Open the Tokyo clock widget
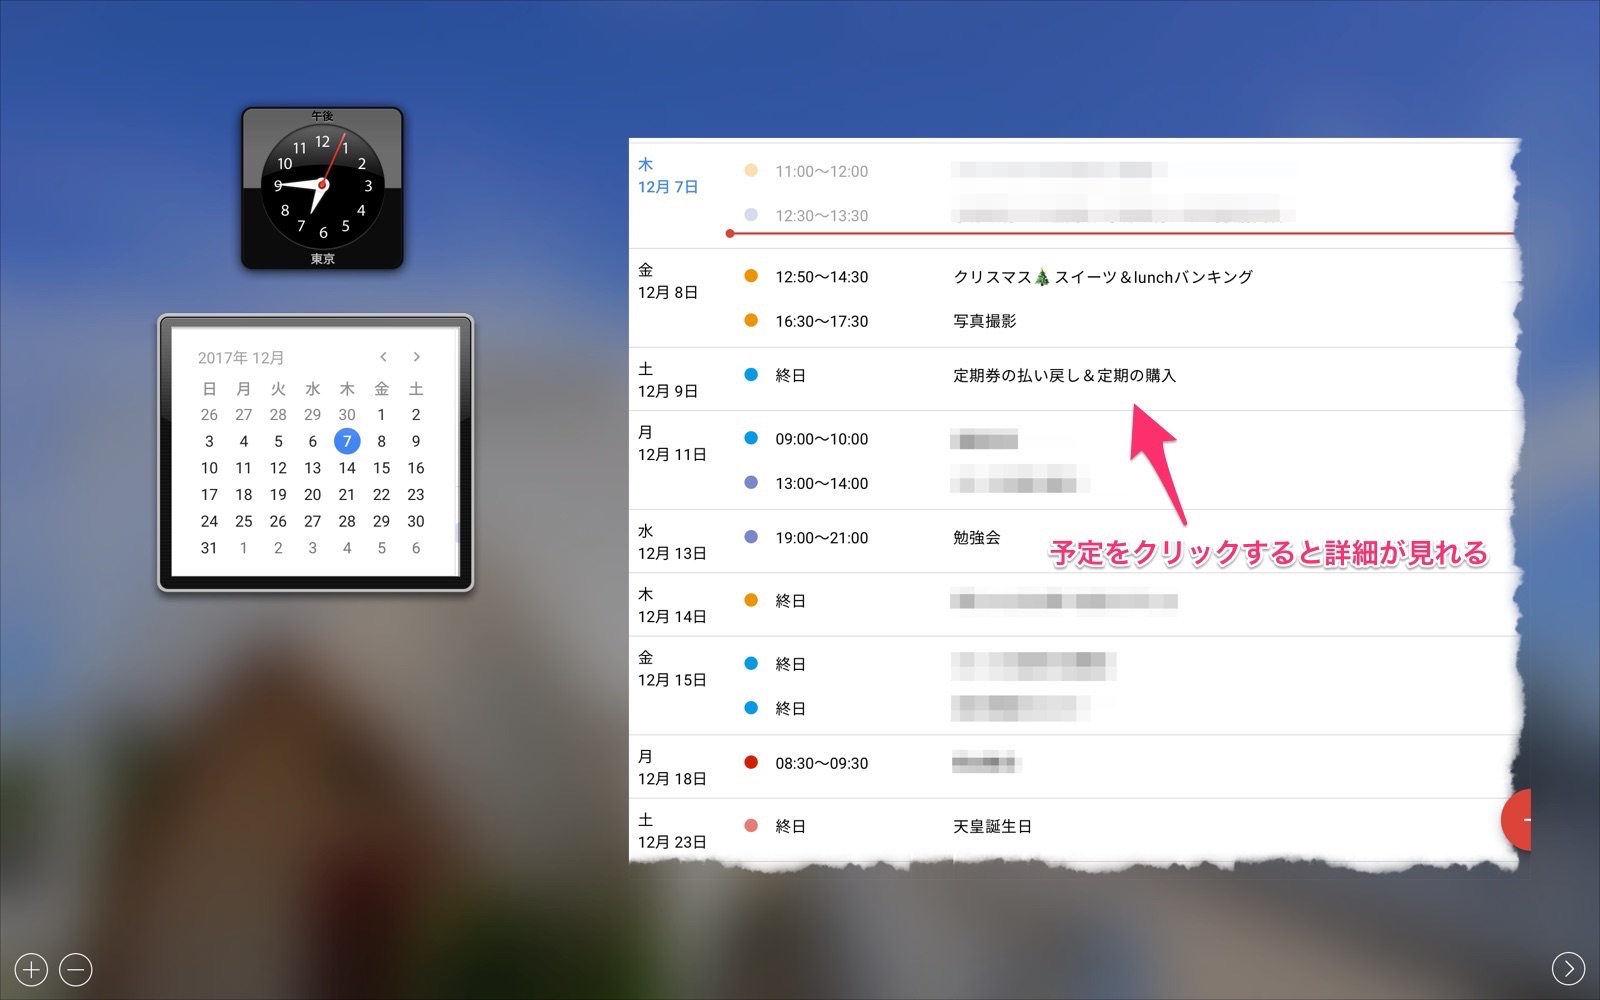Screen dimensions: 1600x1000 pyautogui.click(x=322, y=188)
